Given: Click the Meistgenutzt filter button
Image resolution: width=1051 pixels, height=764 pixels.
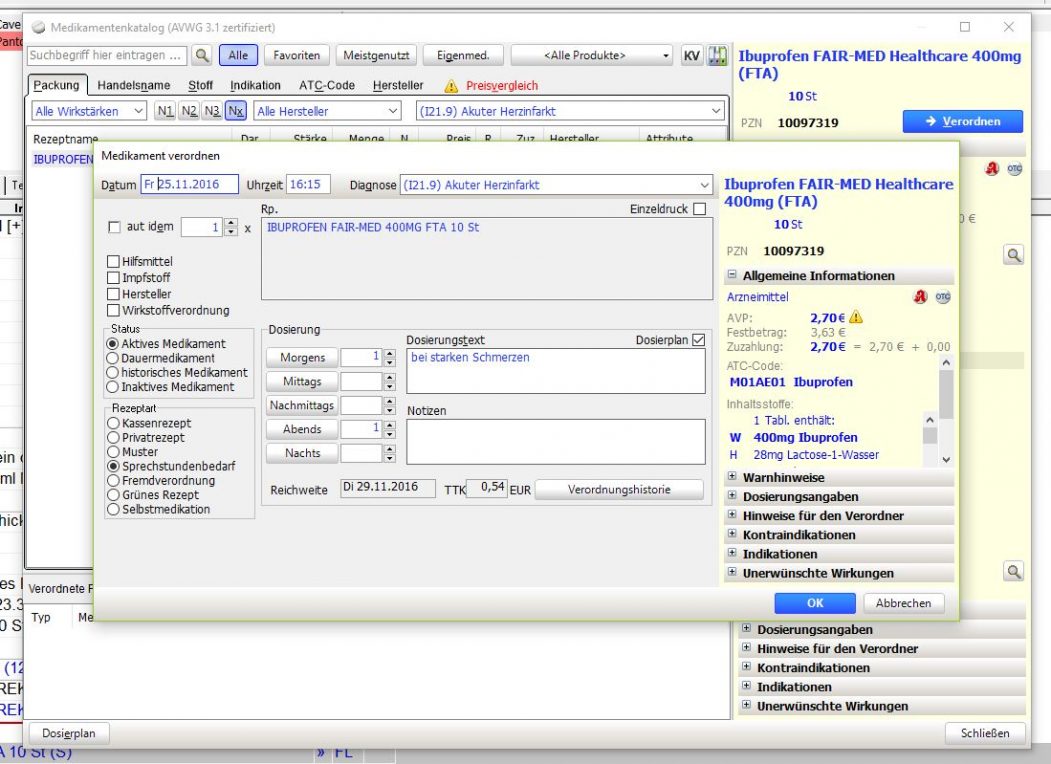Looking at the screenshot, I should [376, 56].
